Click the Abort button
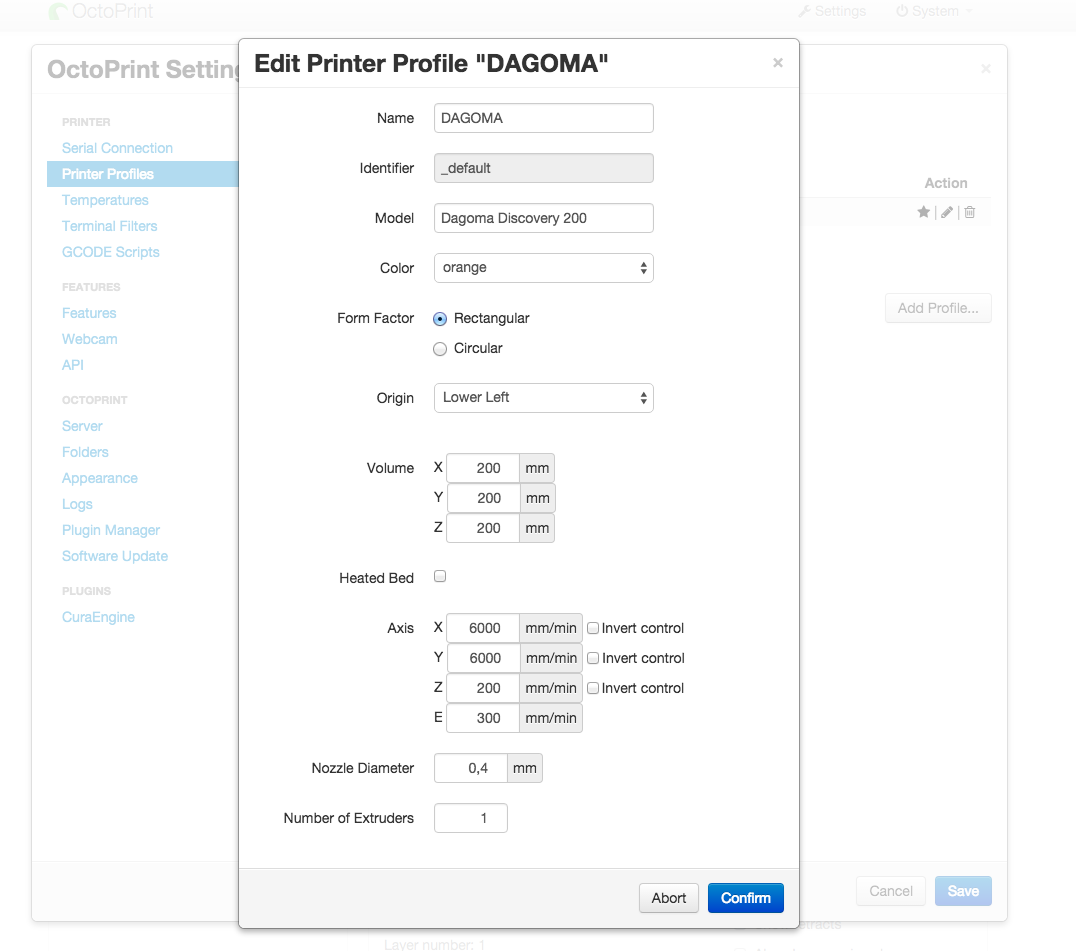The height and width of the screenshot is (951, 1076). point(668,898)
